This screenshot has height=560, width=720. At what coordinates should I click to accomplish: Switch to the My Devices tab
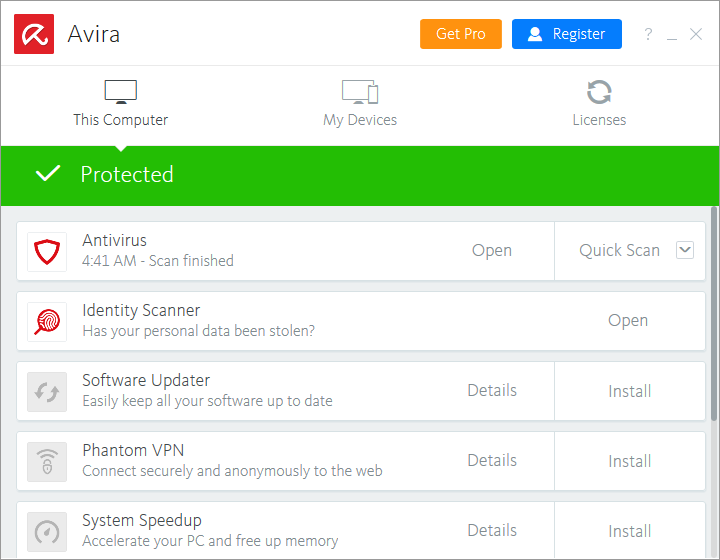(x=360, y=105)
